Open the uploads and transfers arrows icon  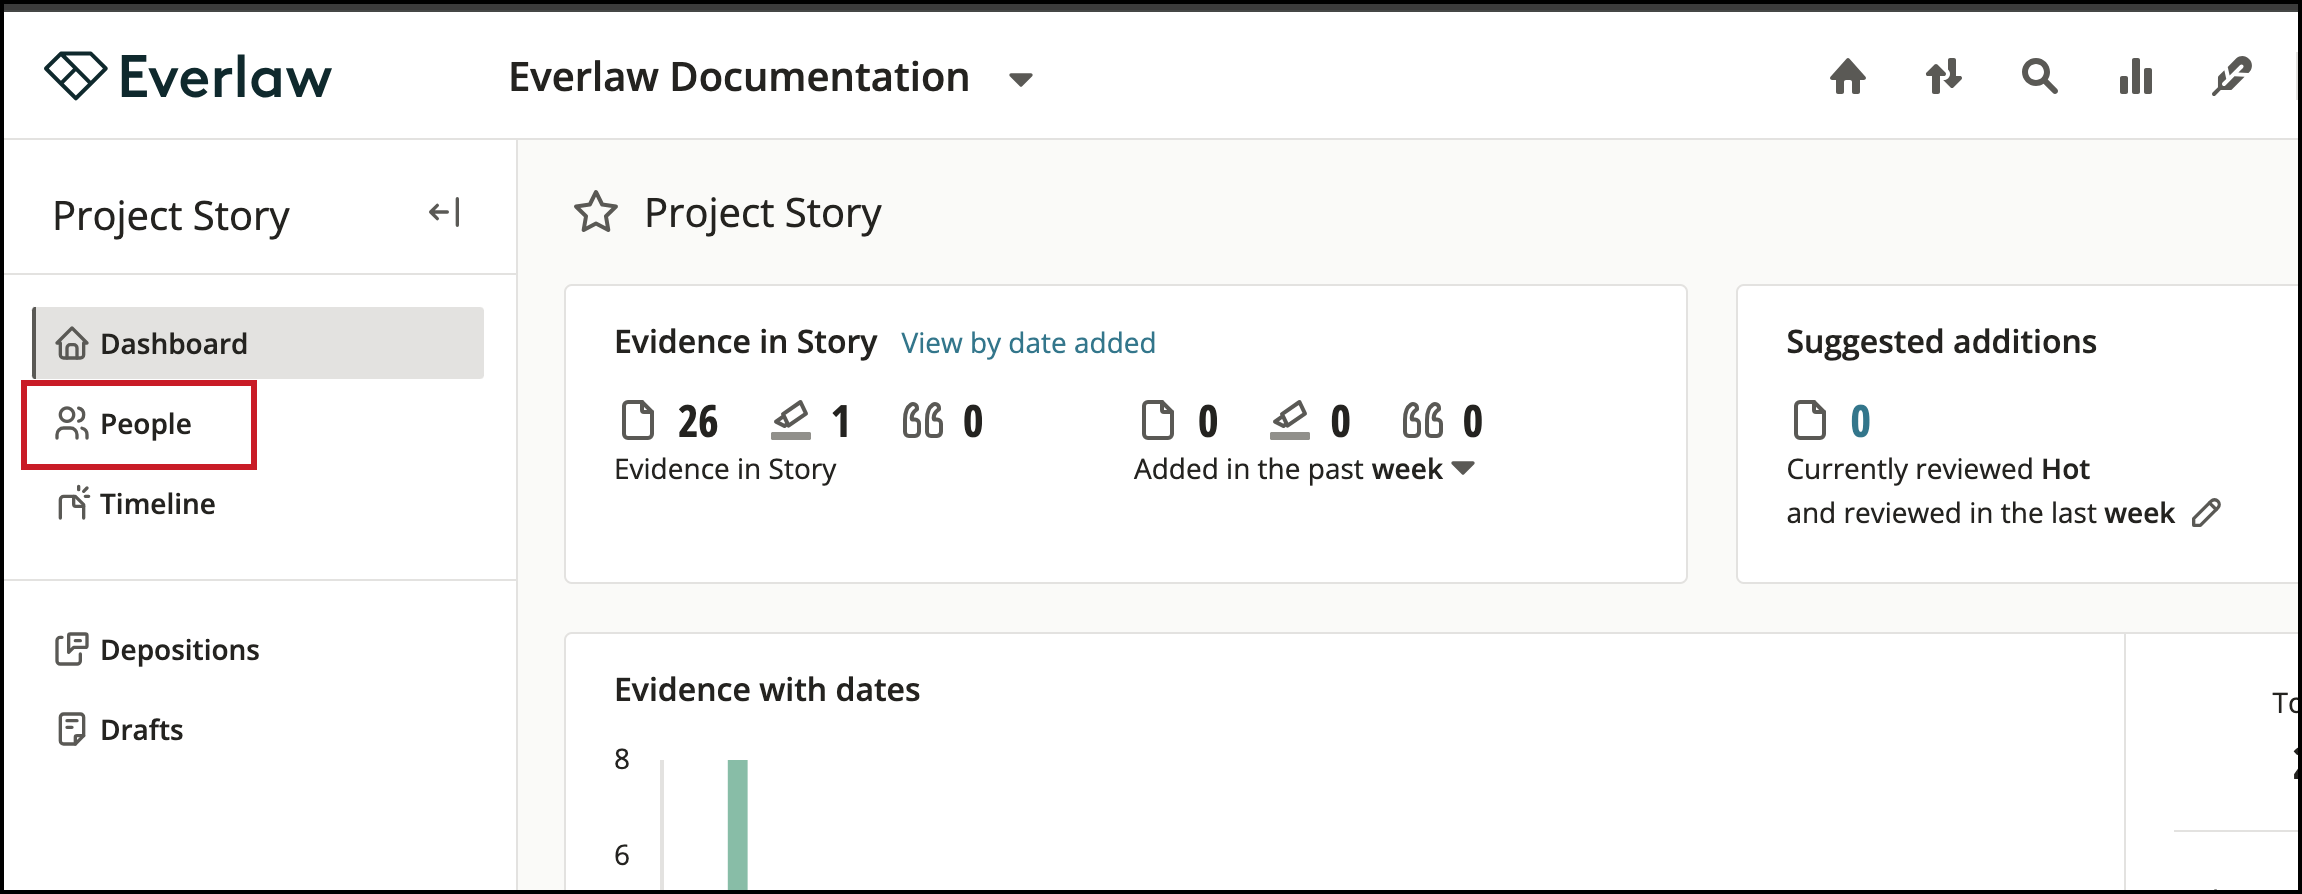tap(1943, 76)
